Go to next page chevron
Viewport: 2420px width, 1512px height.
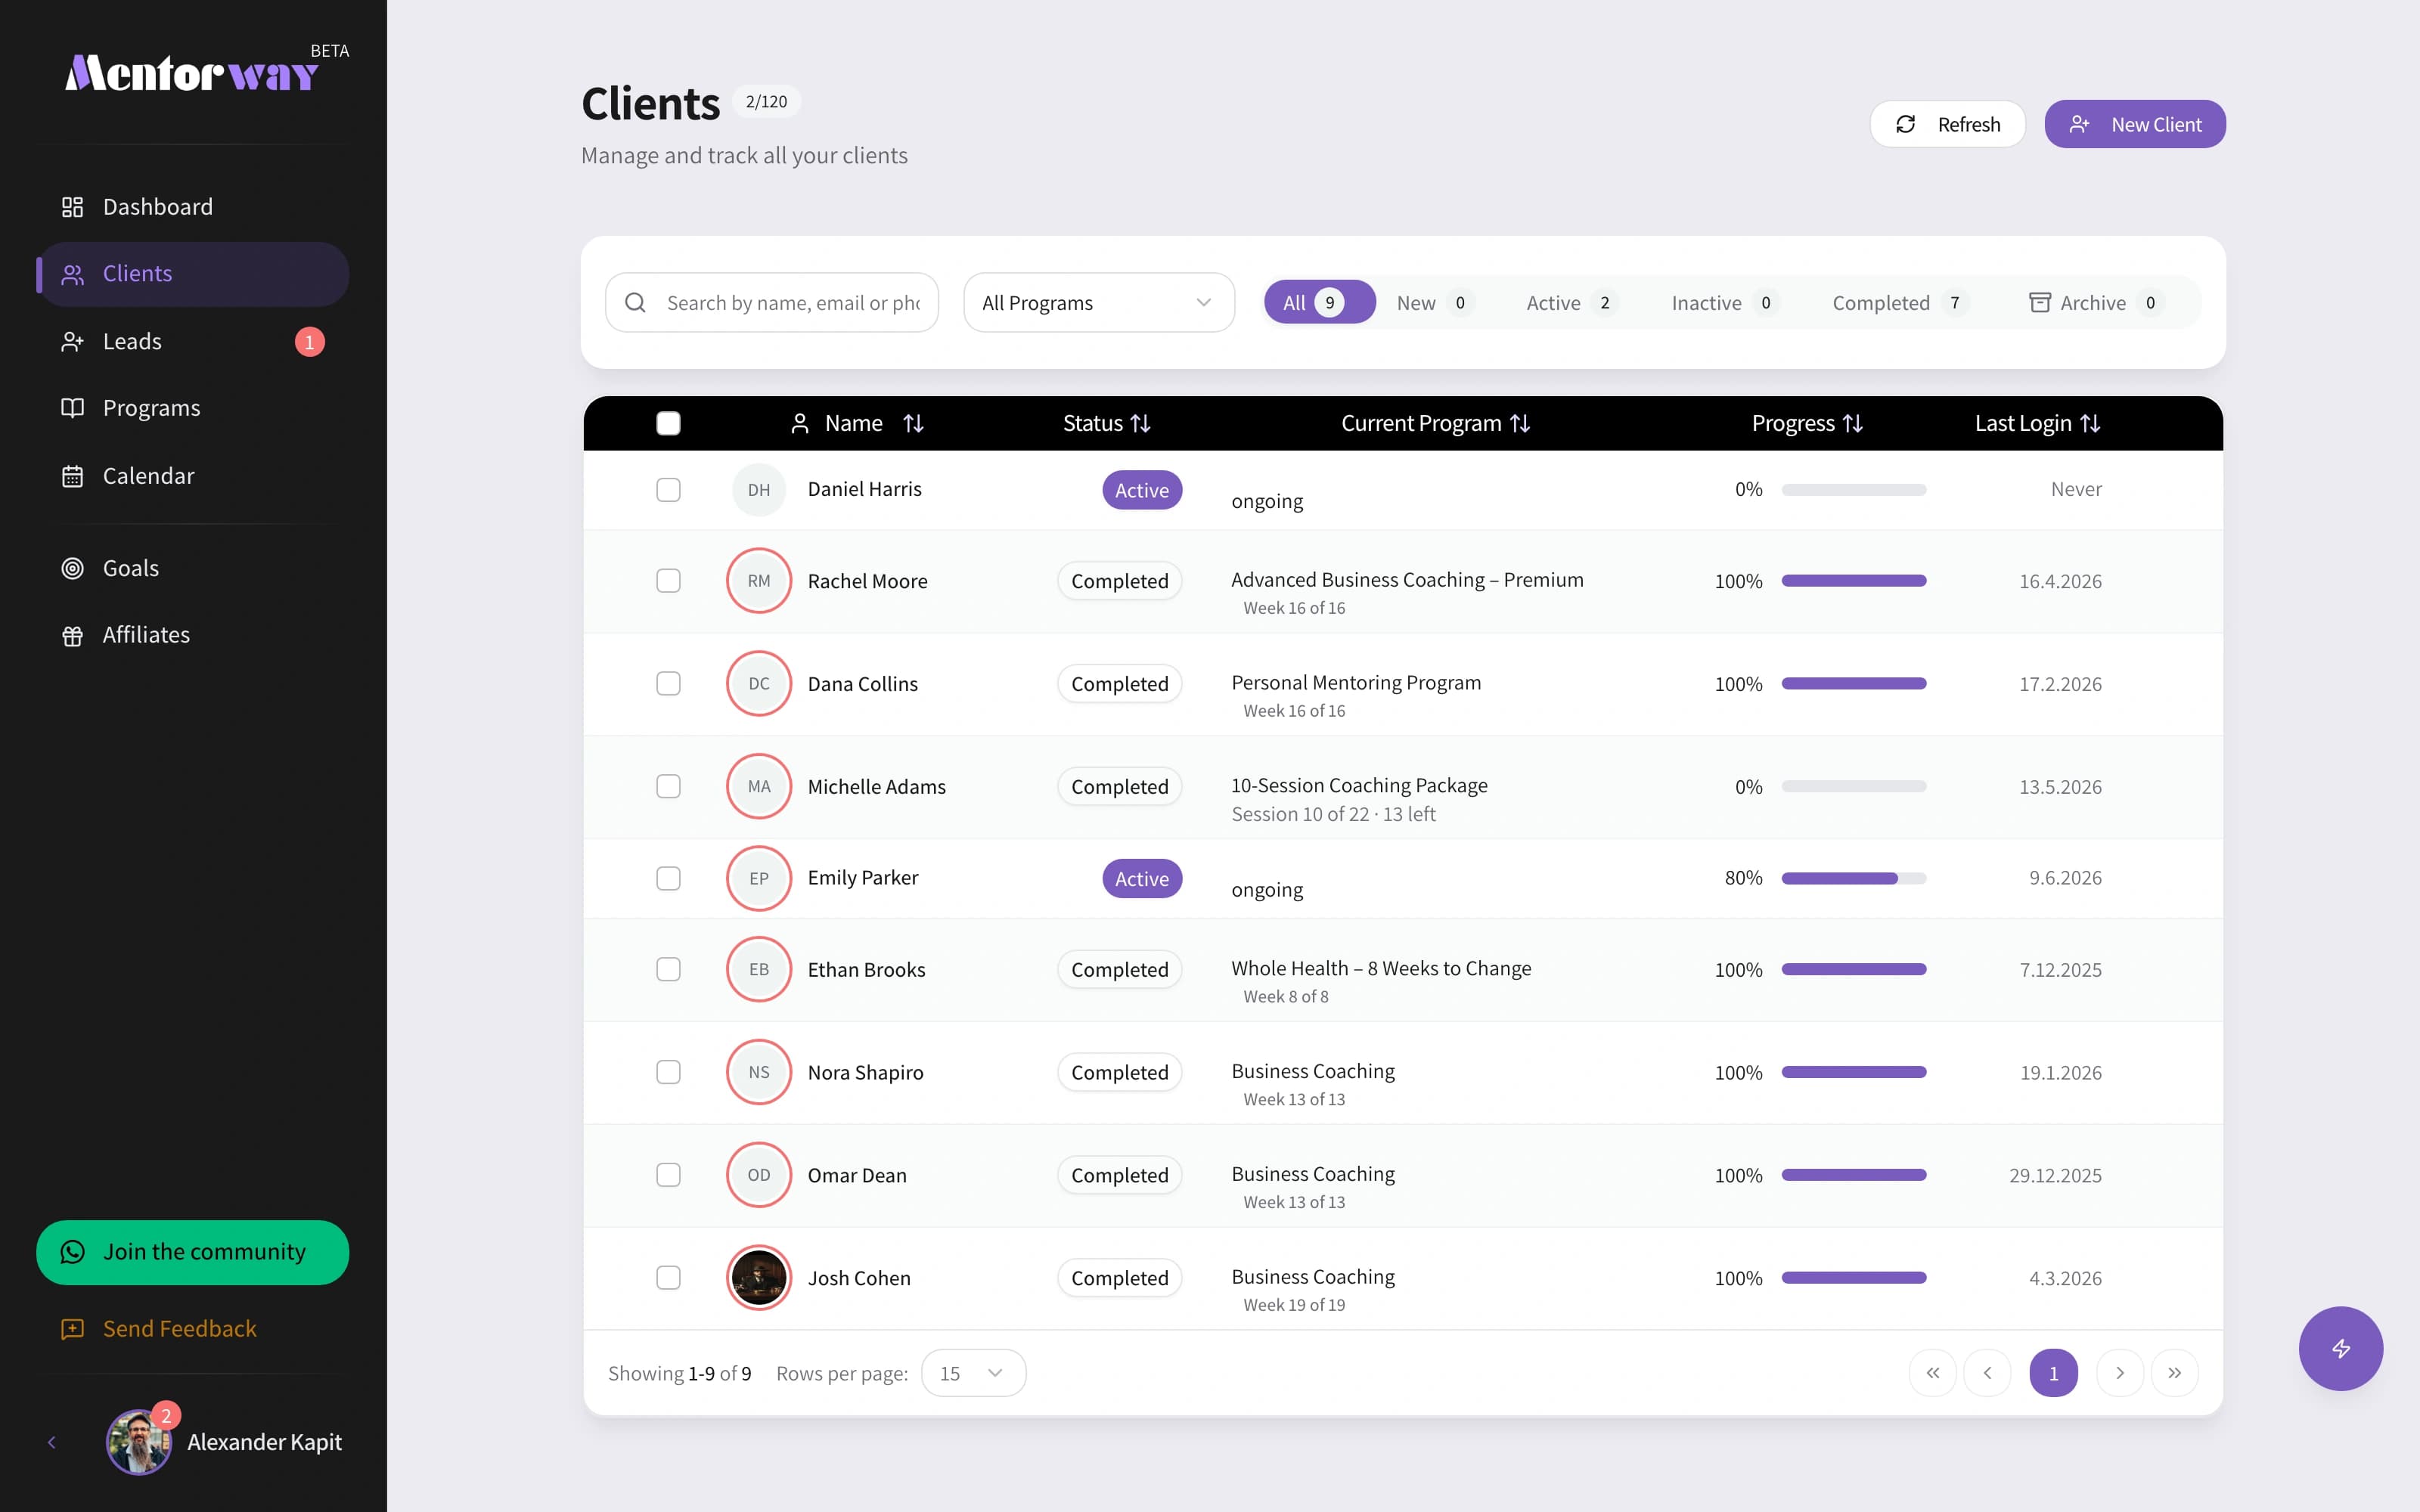2119,1373
